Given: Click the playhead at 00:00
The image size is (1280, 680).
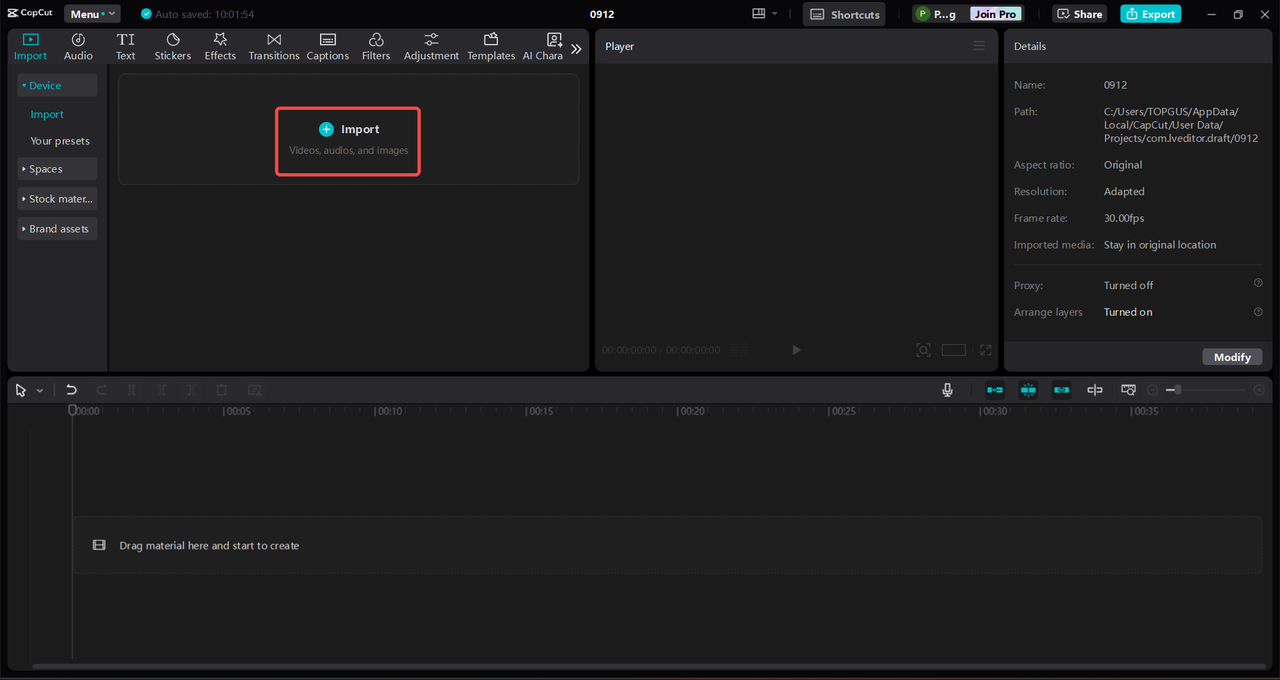Looking at the screenshot, I should [72, 410].
